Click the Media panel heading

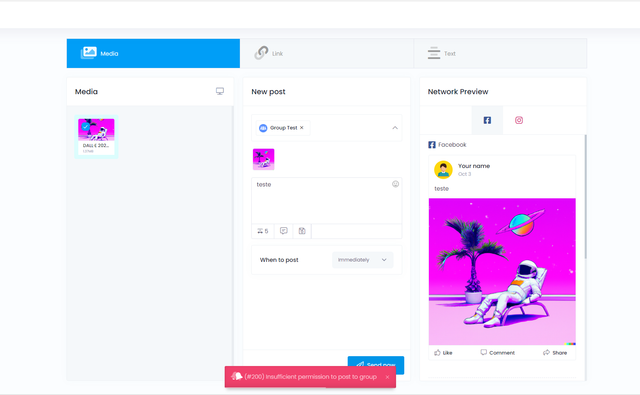(86, 92)
